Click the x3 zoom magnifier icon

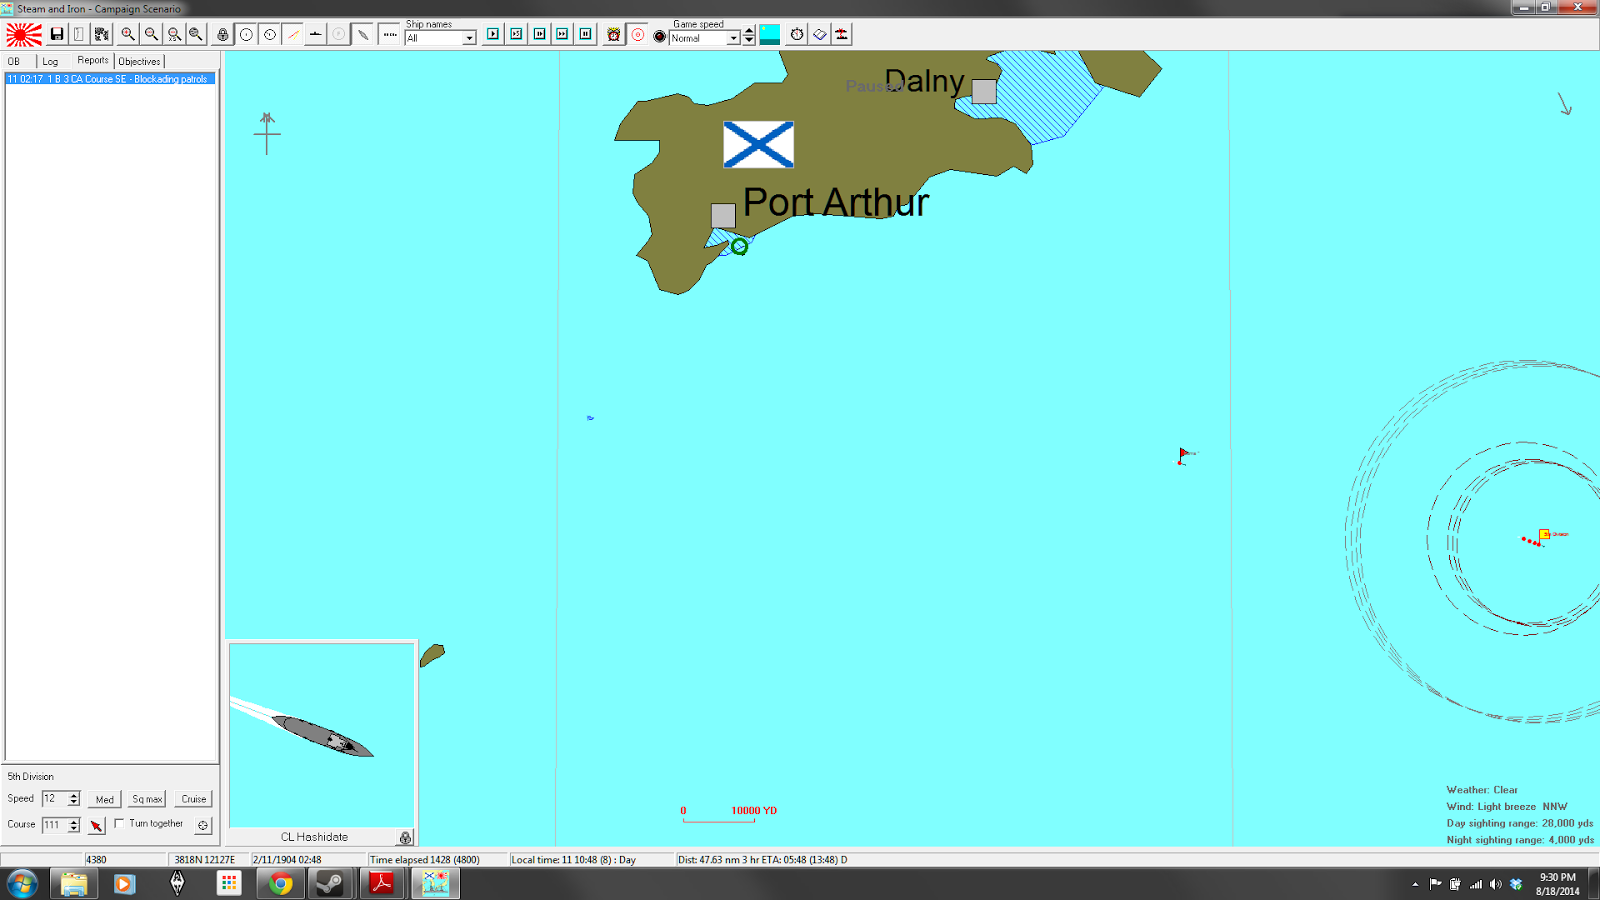174,35
